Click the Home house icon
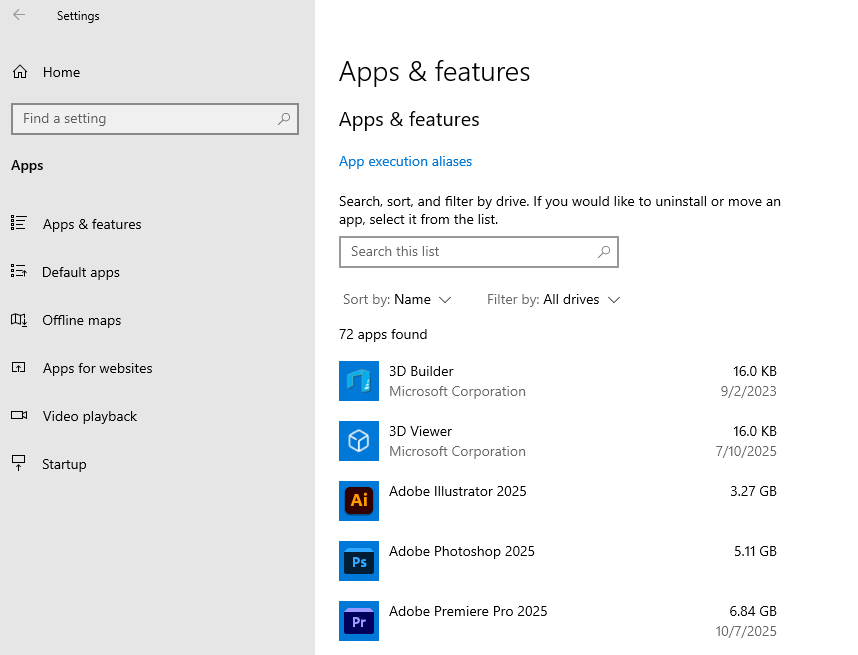This screenshot has width=858, height=655. (18, 71)
